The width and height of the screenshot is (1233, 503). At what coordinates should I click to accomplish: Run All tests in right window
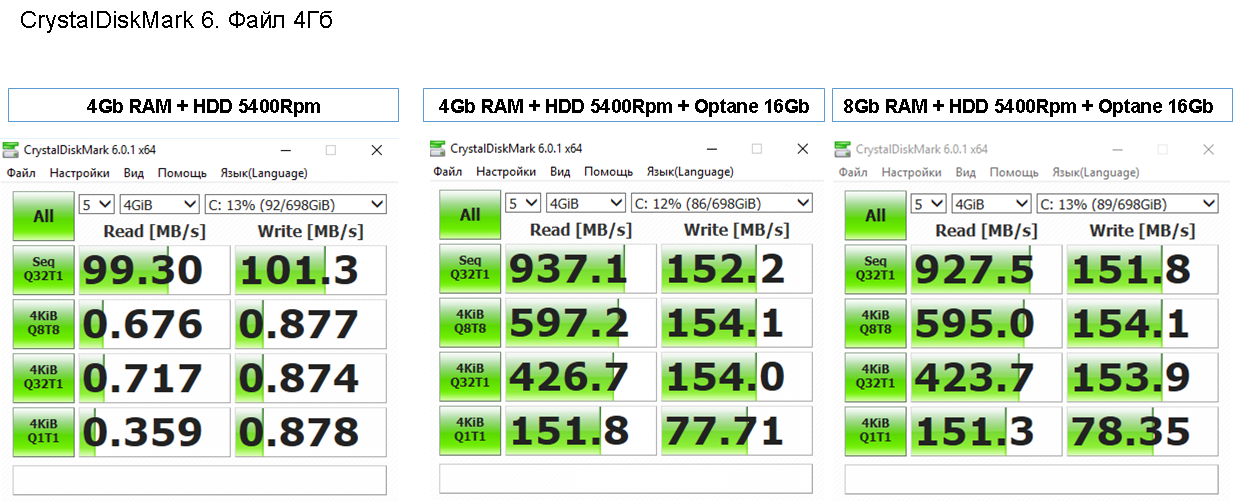coord(875,215)
